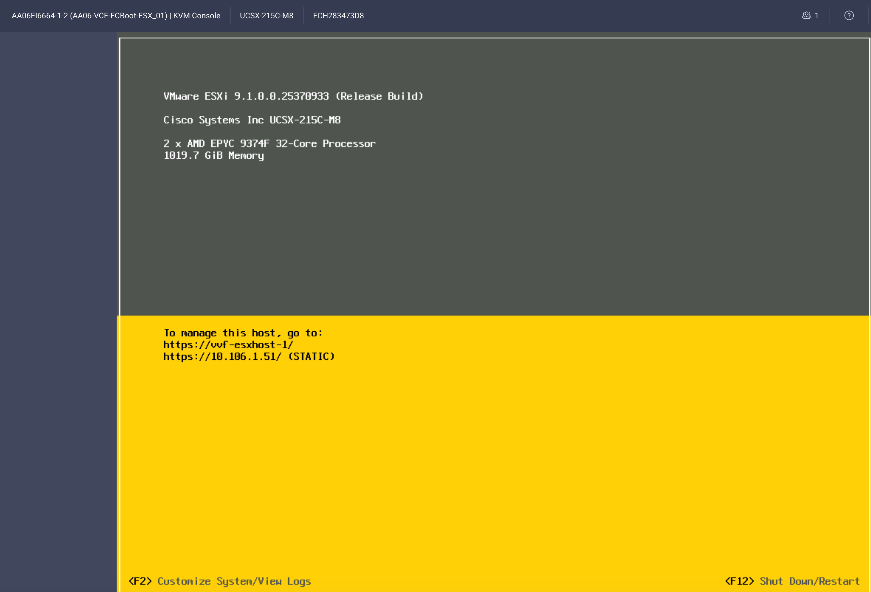Image resolution: width=871 pixels, height=592 pixels.
Task: Click the FCH serial number label in header
Action: 339,16
